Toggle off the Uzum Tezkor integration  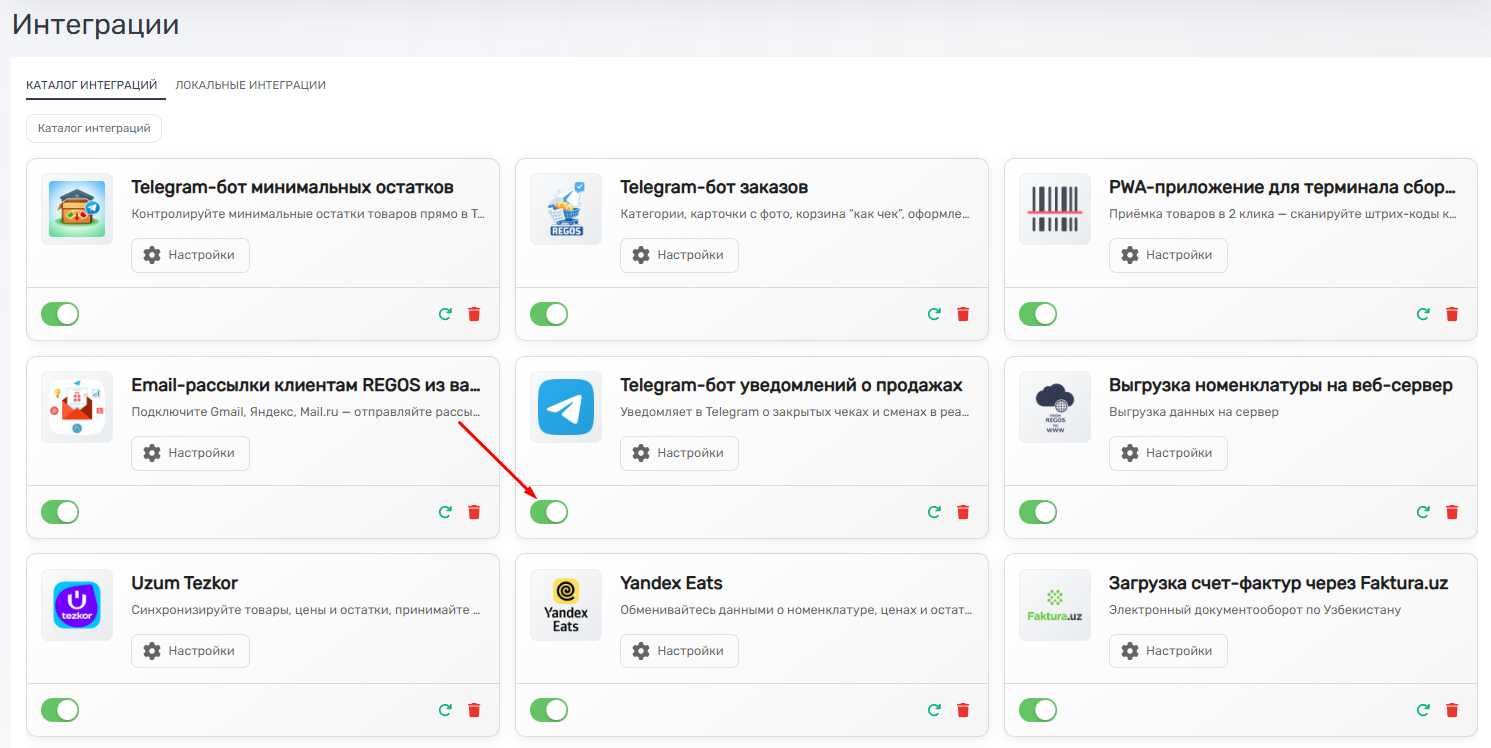[x=60, y=710]
